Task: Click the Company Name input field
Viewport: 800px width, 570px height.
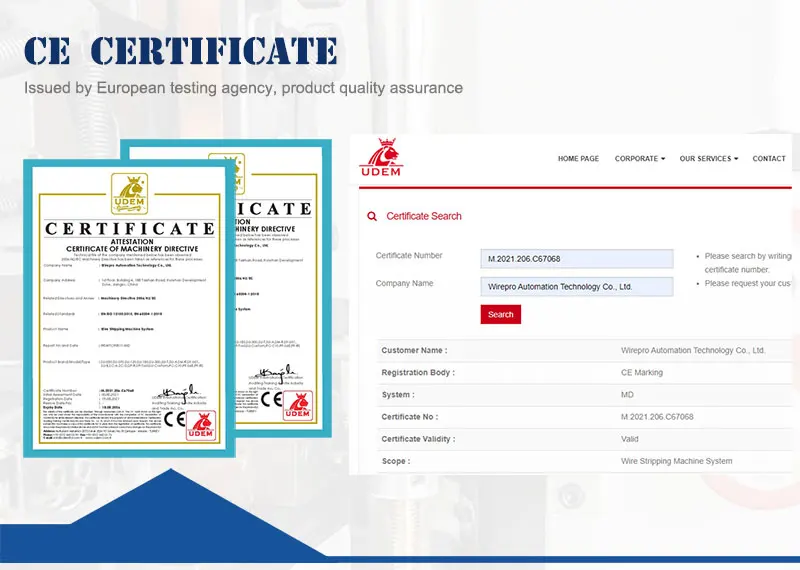Action: 577,286
